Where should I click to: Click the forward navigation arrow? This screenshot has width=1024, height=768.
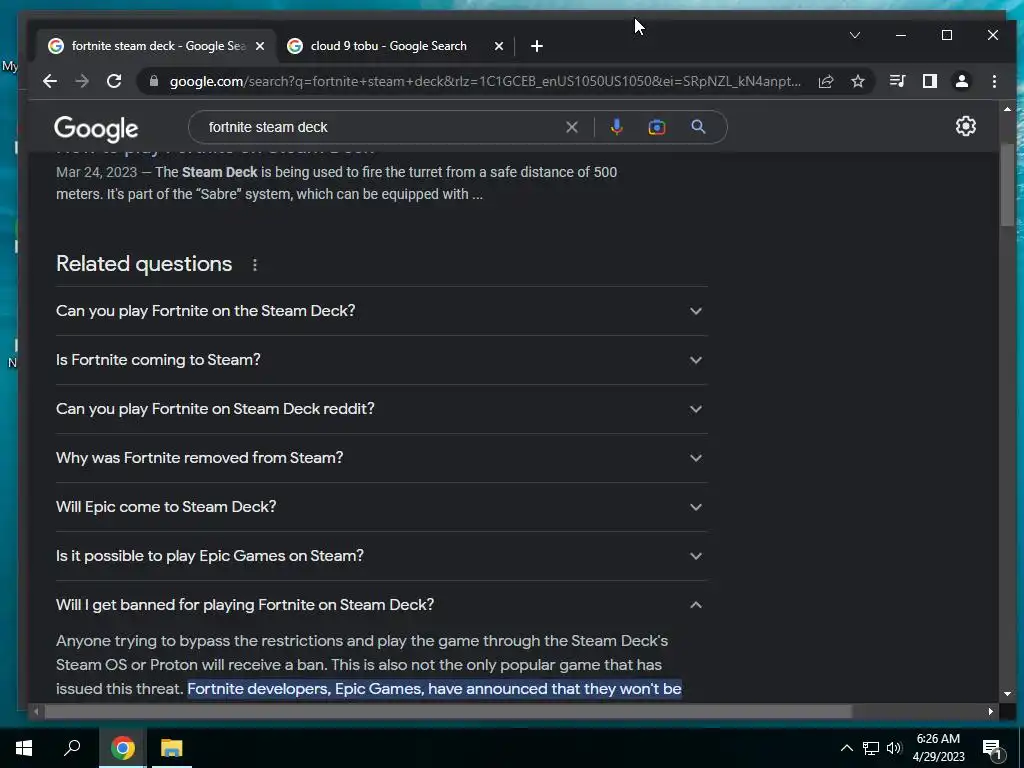click(82, 81)
